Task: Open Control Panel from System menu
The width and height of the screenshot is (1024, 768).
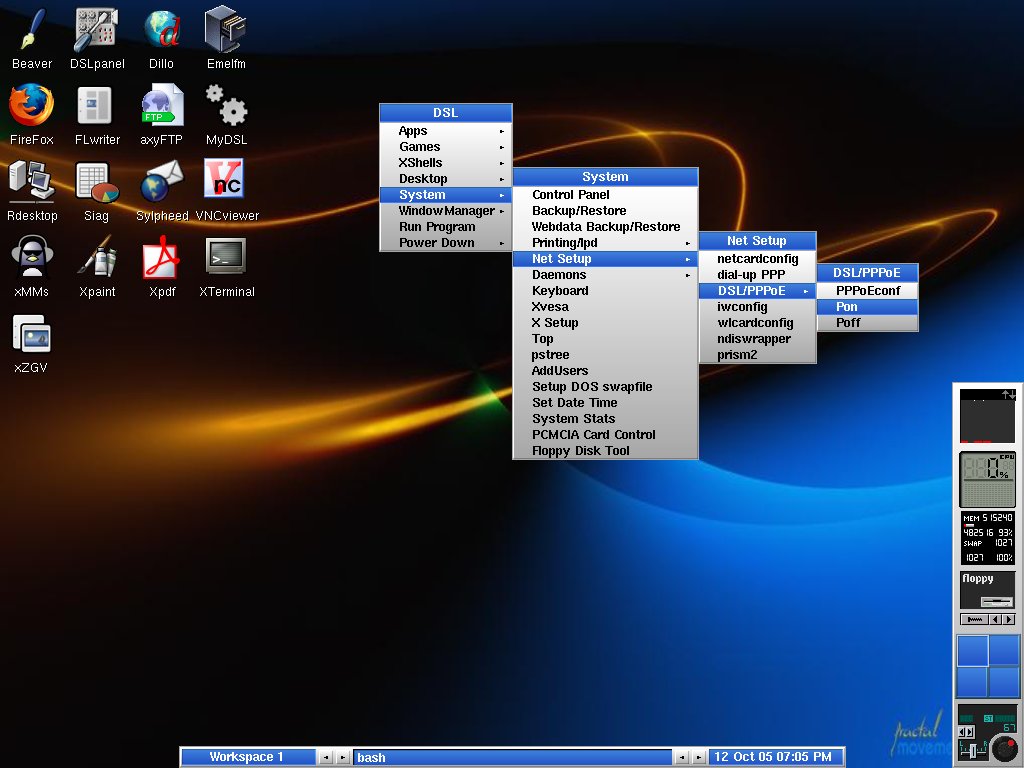Action: click(x=605, y=195)
